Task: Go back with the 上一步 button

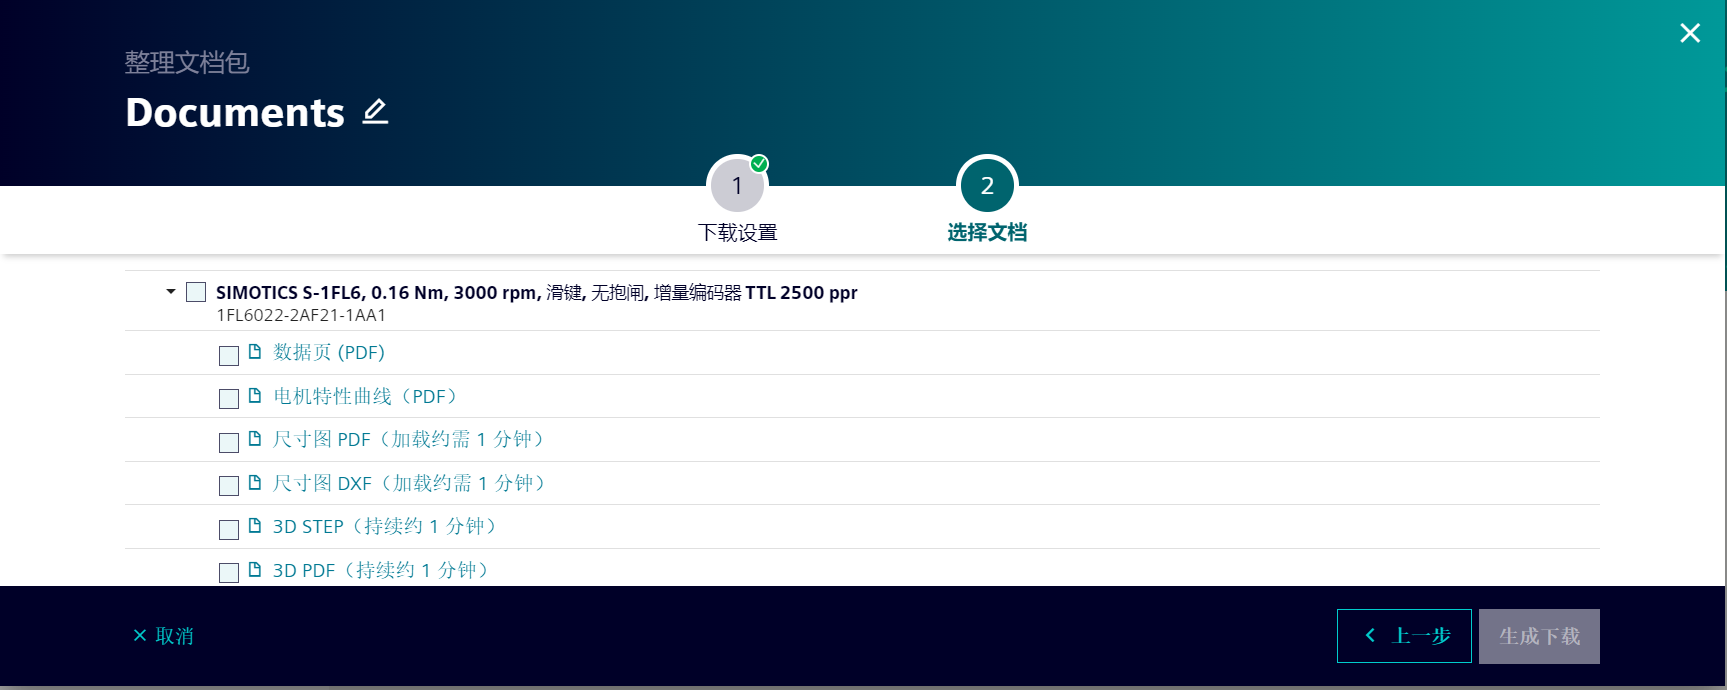Action: [x=1404, y=636]
